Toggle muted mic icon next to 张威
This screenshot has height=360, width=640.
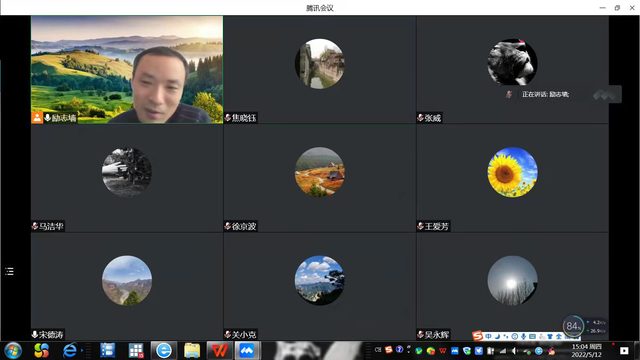pos(420,118)
